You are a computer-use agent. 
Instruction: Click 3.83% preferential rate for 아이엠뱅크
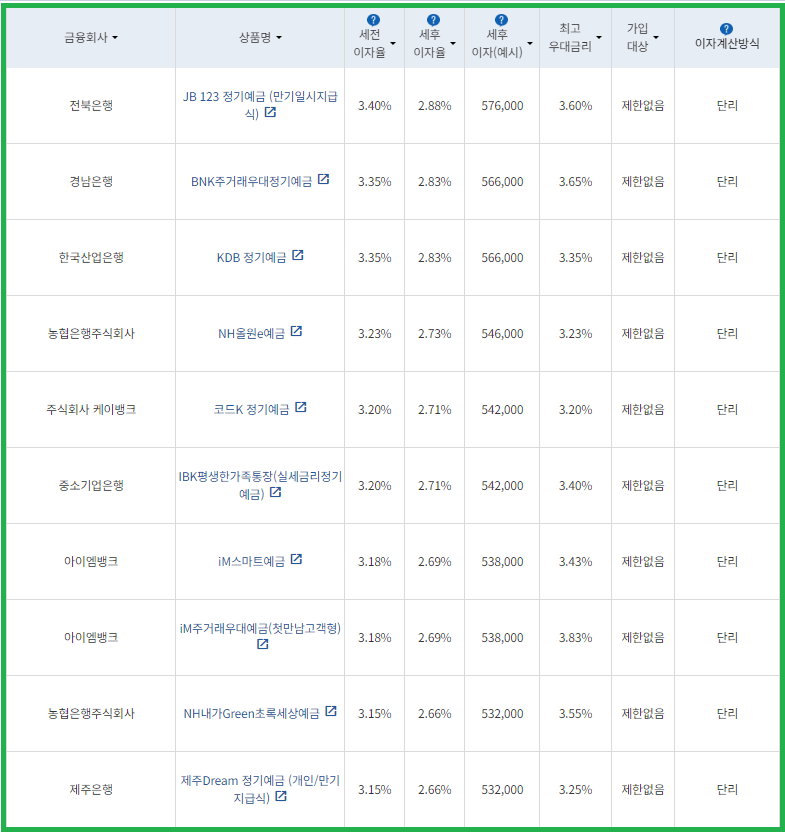point(575,637)
